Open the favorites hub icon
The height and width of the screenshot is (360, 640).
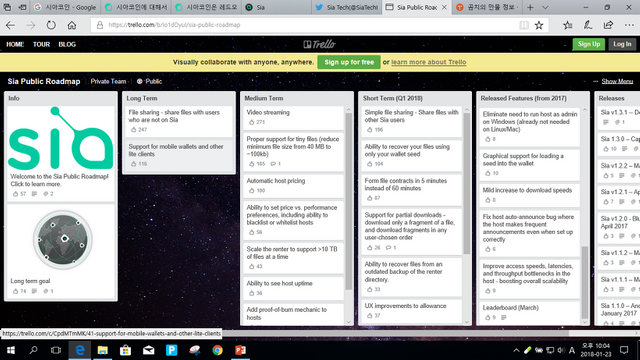[567, 25]
